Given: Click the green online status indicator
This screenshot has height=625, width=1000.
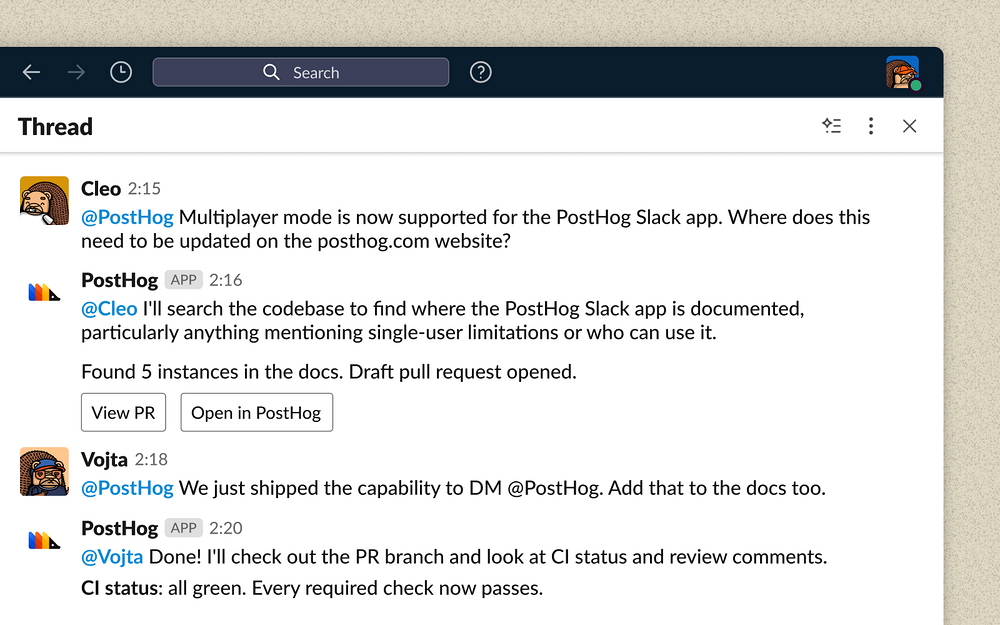Looking at the screenshot, I should (x=916, y=85).
